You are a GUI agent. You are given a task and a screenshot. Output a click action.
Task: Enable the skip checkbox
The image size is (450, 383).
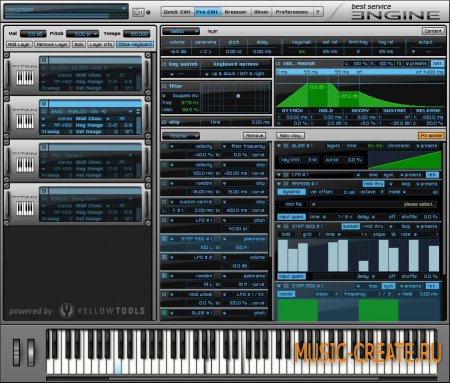pos(164,122)
